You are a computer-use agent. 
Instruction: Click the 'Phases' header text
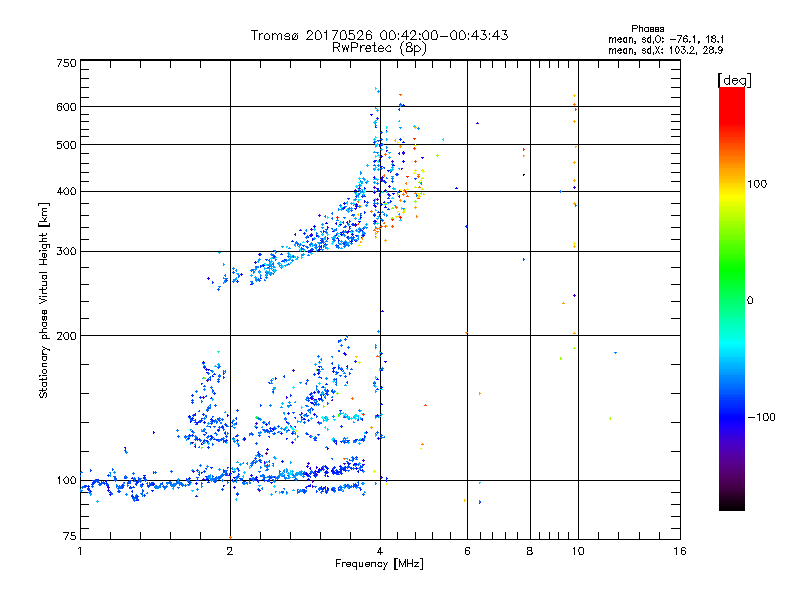click(647, 29)
